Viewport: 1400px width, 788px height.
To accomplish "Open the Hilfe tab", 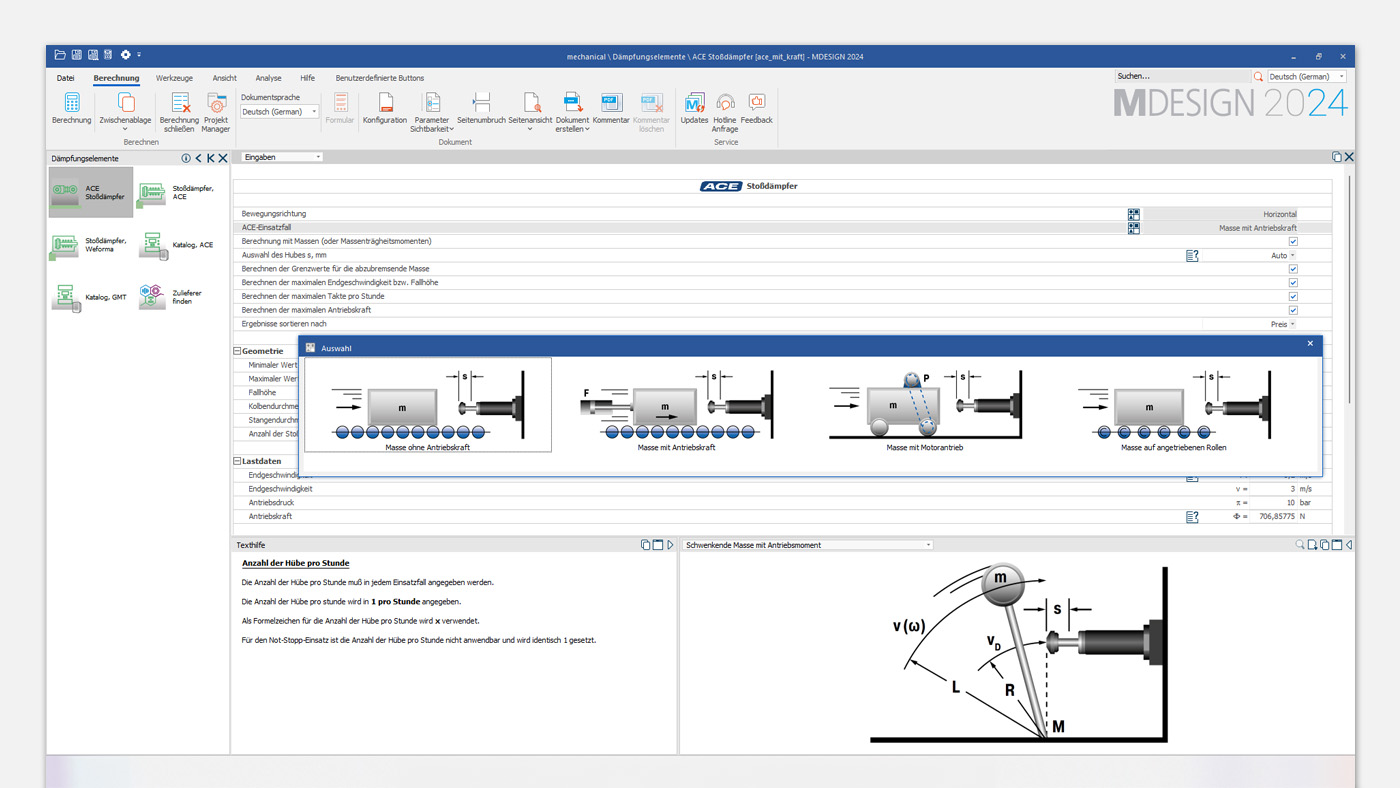I will (307, 78).
